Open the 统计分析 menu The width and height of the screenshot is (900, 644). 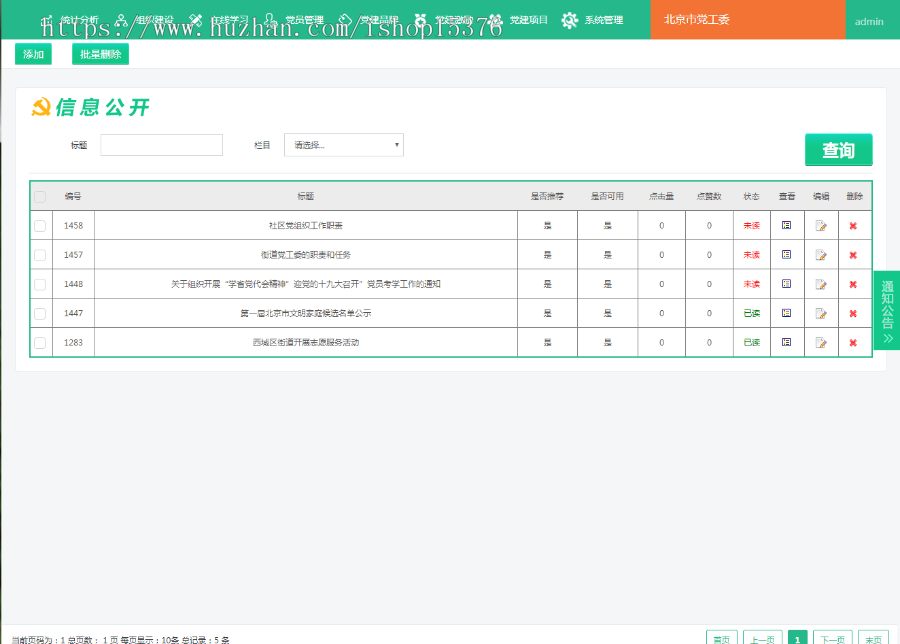pos(70,20)
